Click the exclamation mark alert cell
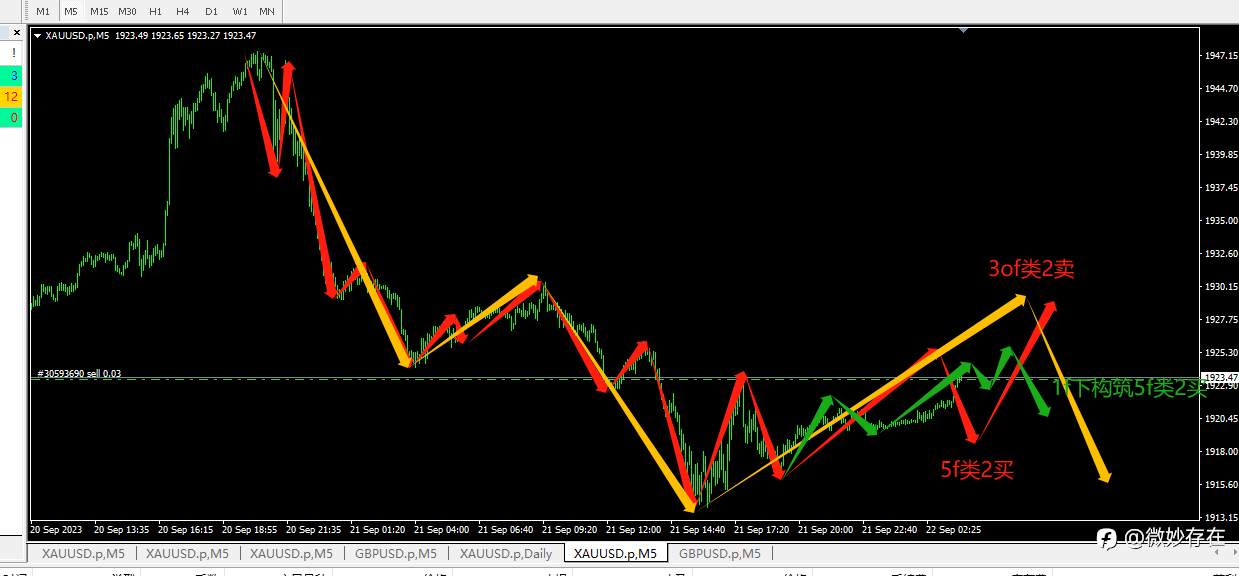Screen dimensions: 1239x576 (x=12, y=53)
